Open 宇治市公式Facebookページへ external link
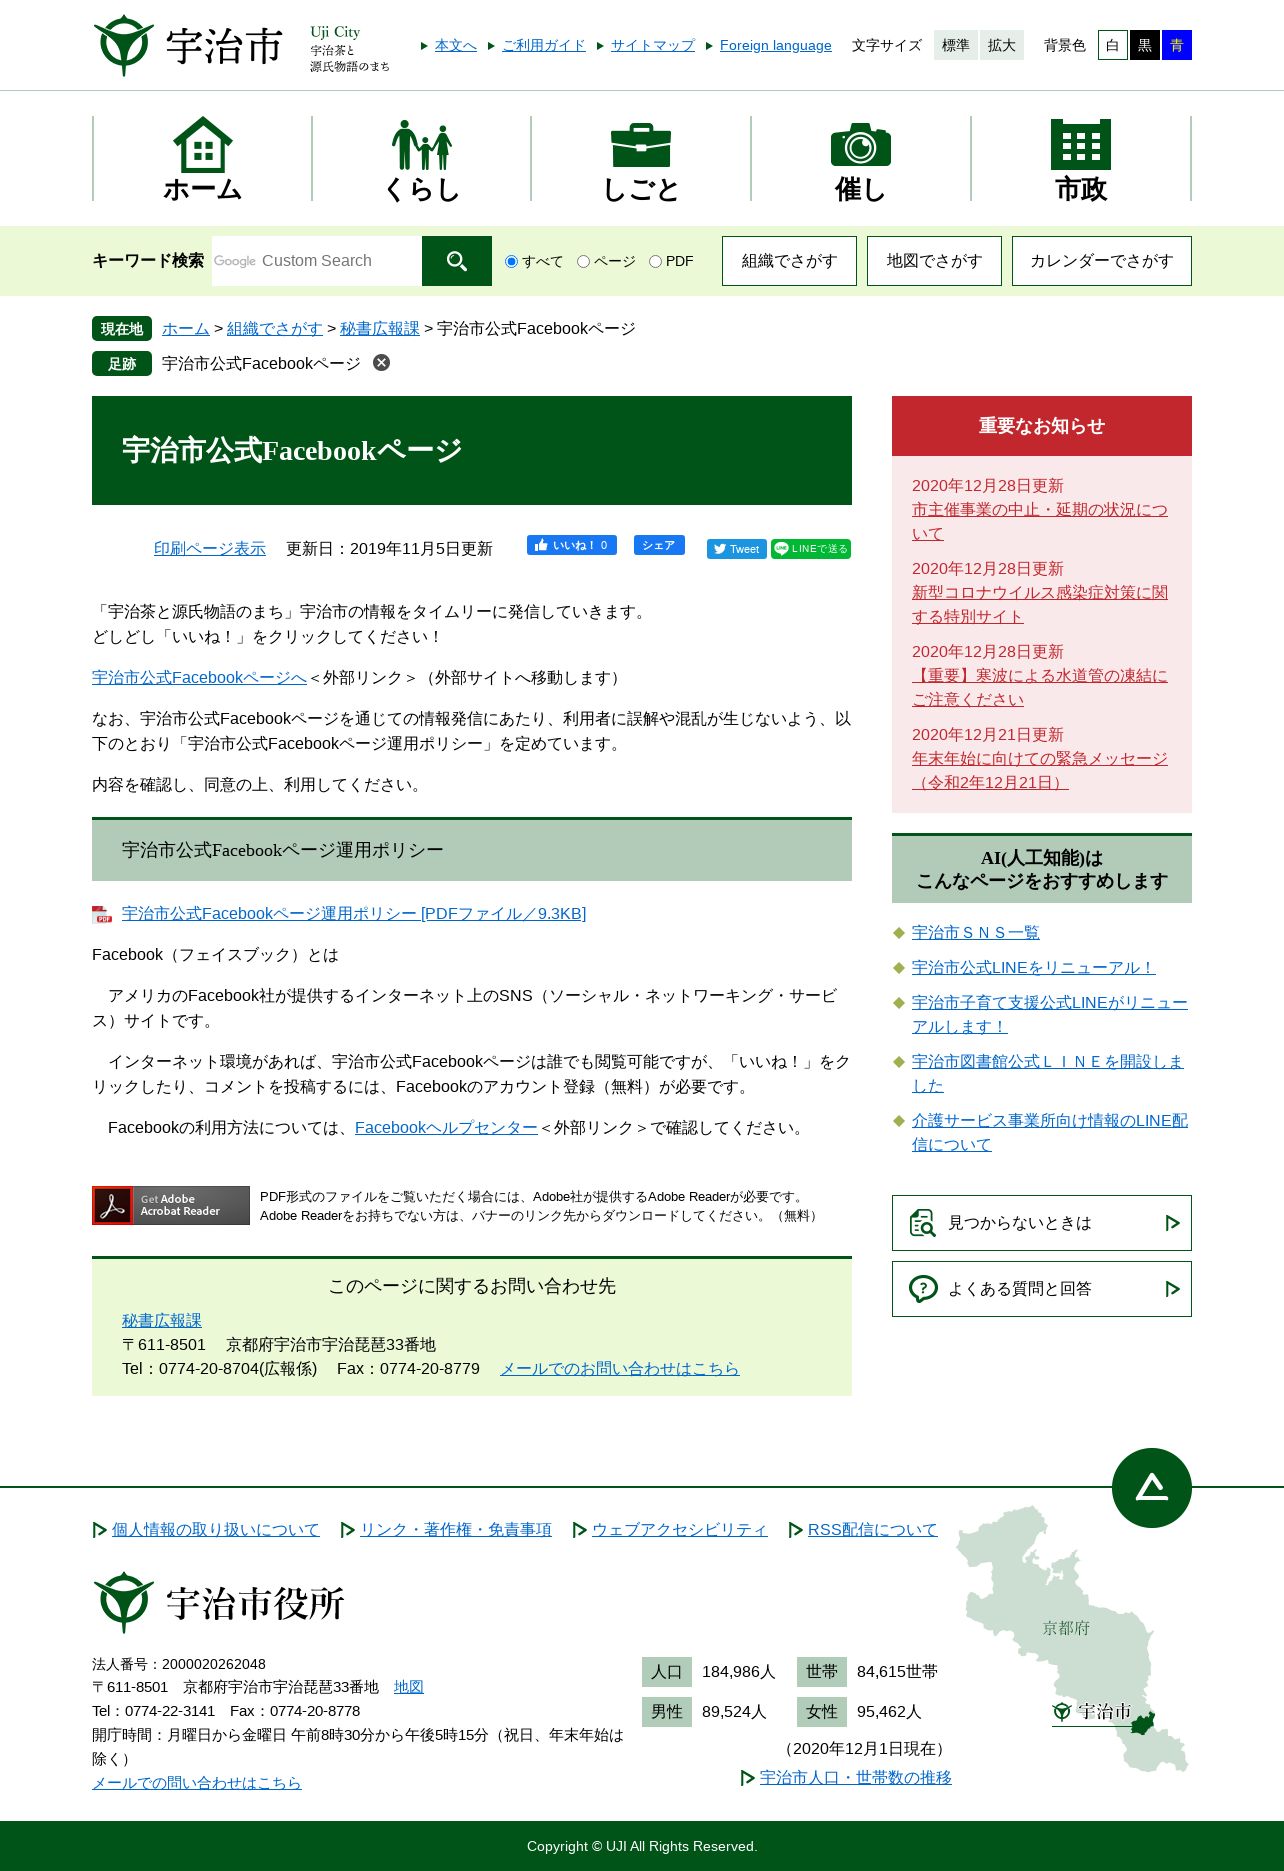The image size is (1284, 1871). (199, 677)
